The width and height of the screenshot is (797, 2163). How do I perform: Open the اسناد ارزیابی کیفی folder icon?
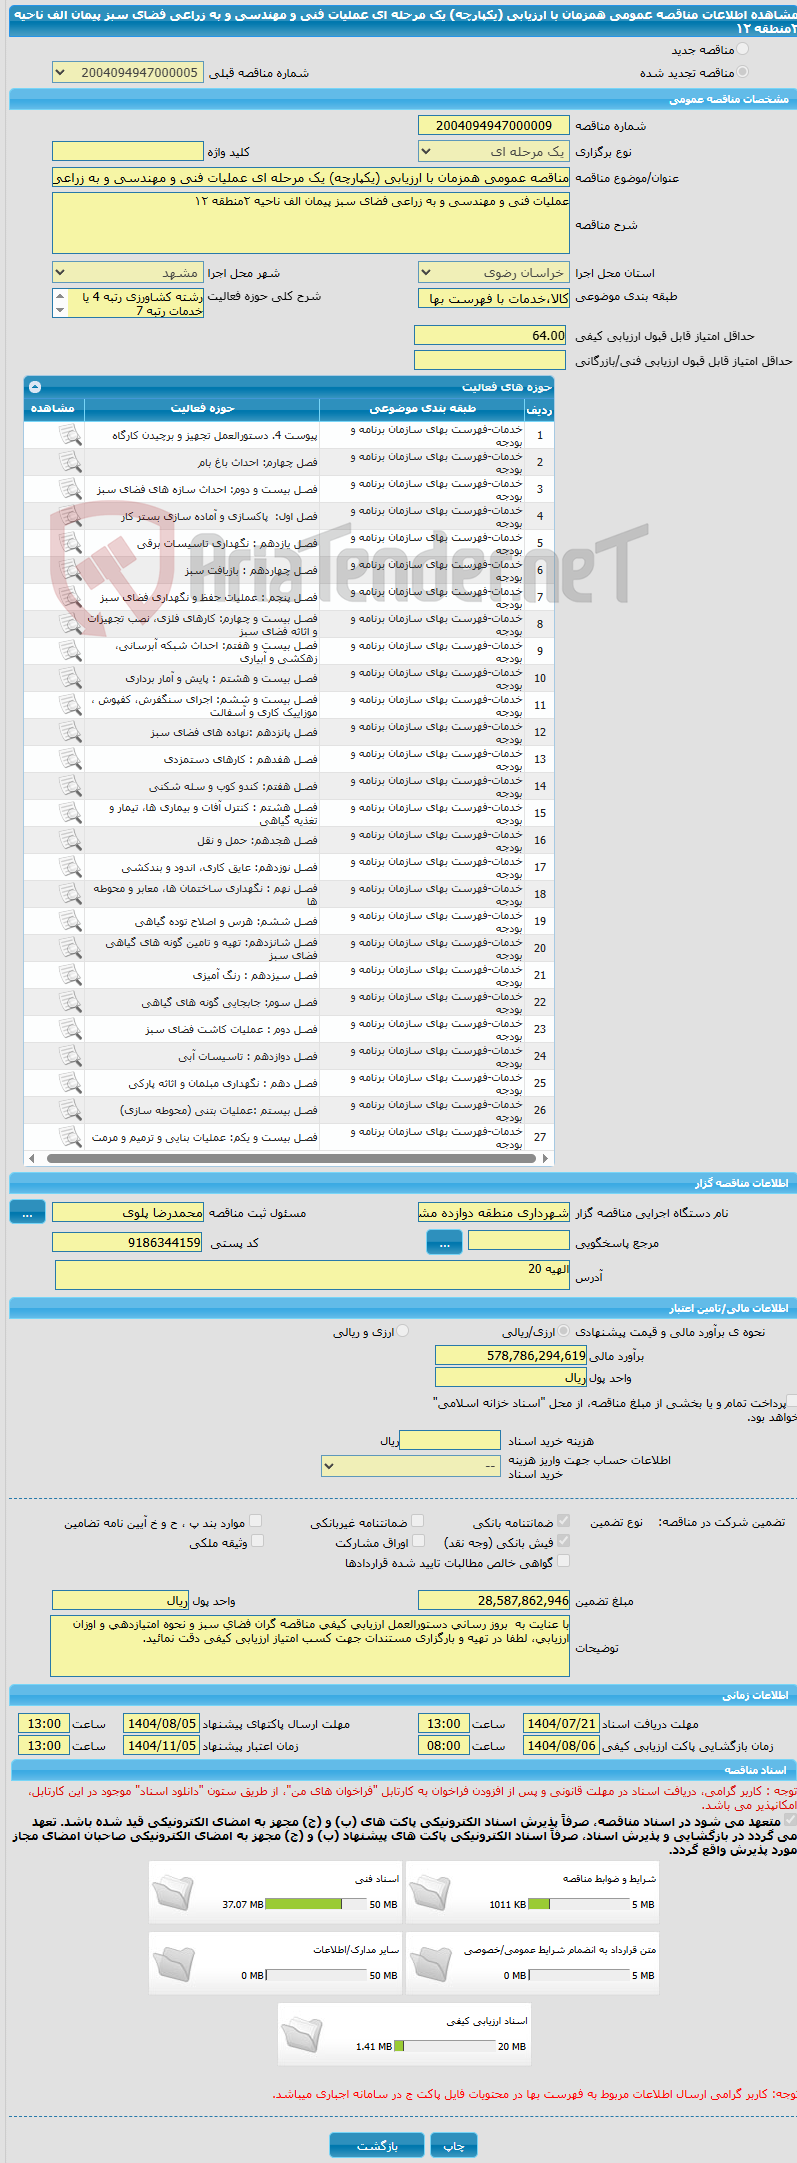(x=302, y=2033)
